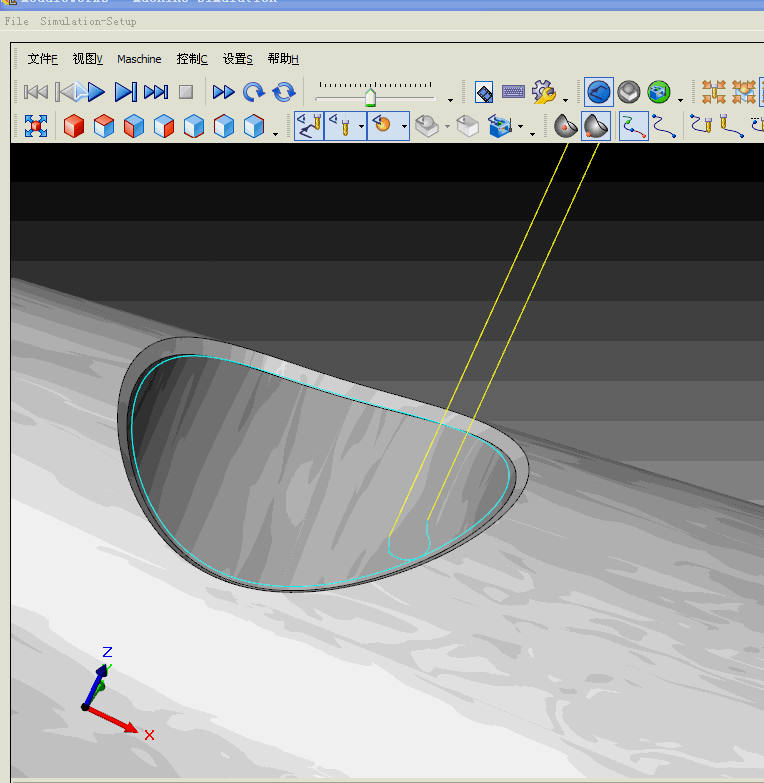Open the 设置S menu
The width and height of the screenshot is (764, 783).
pos(238,59)
